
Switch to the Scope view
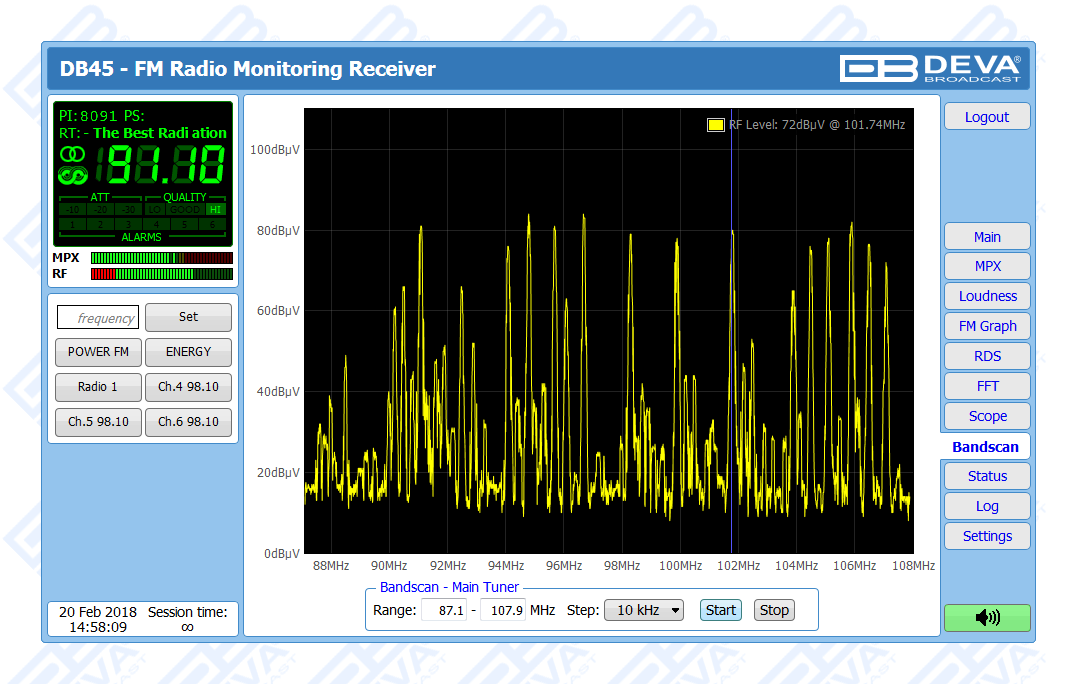tap(986, 417)
